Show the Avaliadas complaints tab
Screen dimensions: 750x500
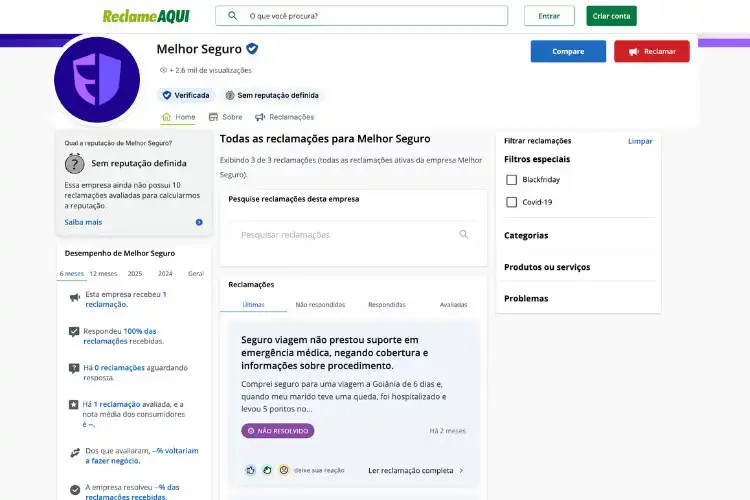[x=453, y=304]
